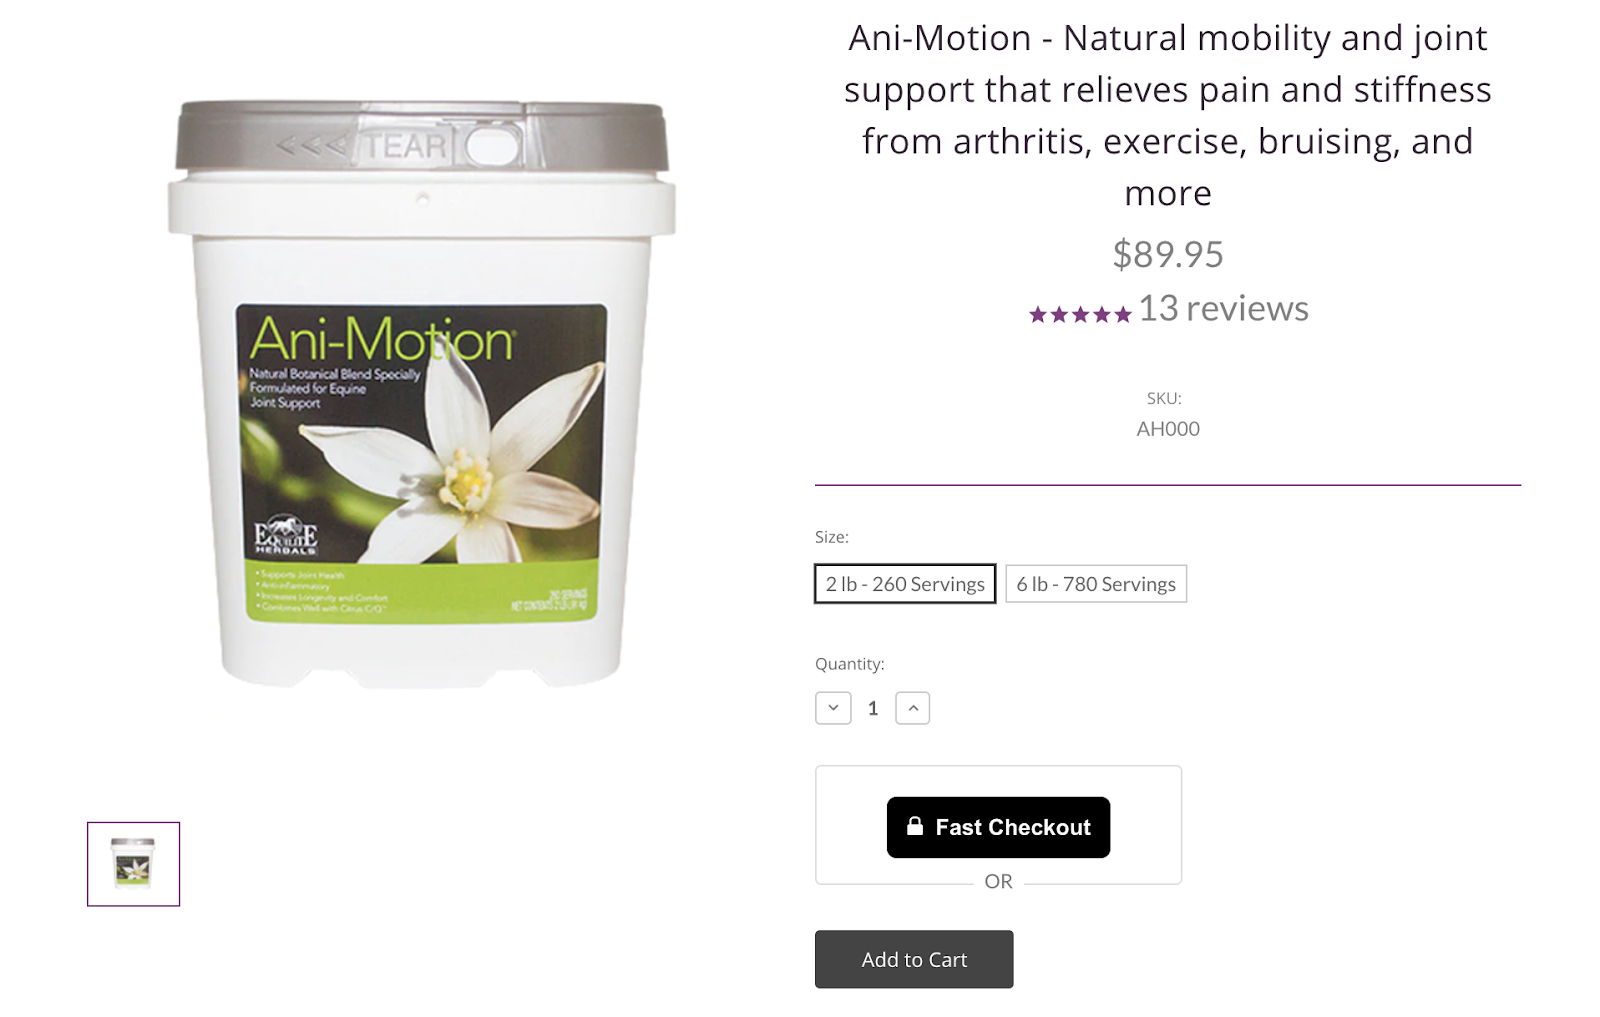The width and height of the screenshot is (1600, 1017).
Task: Click the Ani-Motion product title
Action: [x=1168, y=115]
